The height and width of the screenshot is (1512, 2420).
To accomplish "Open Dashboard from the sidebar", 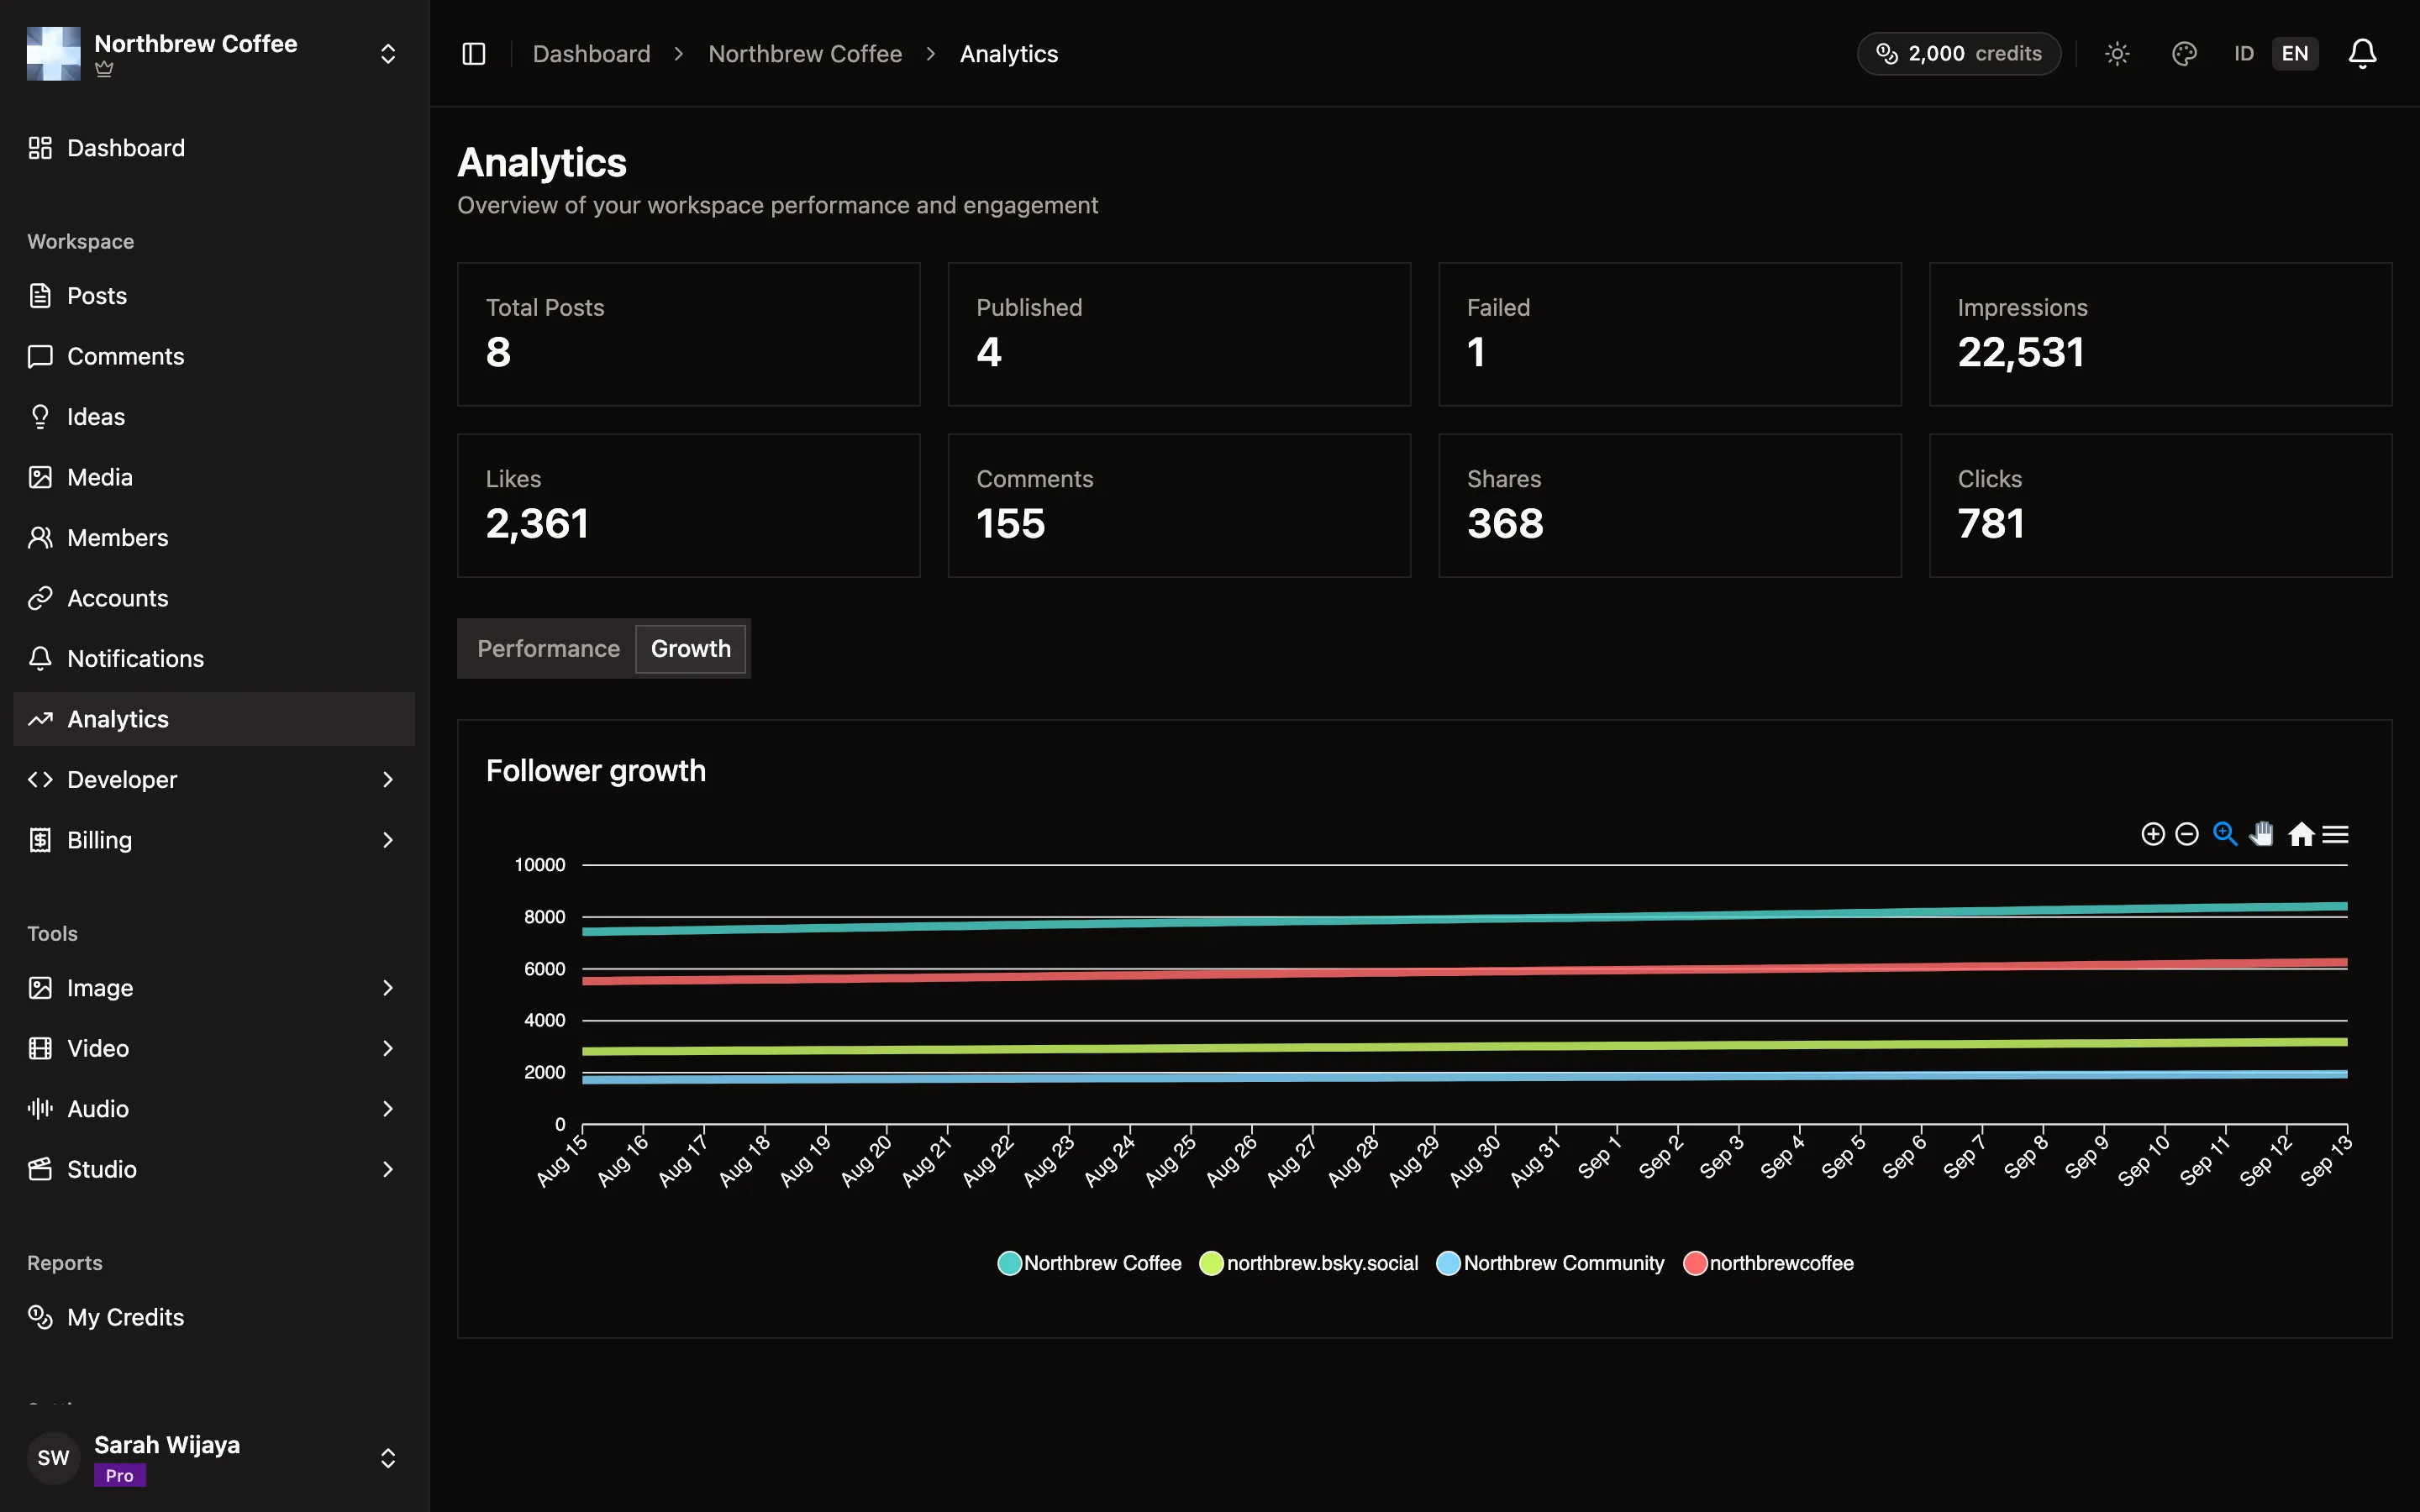I will pyautogui.click(x=214, y=148).
